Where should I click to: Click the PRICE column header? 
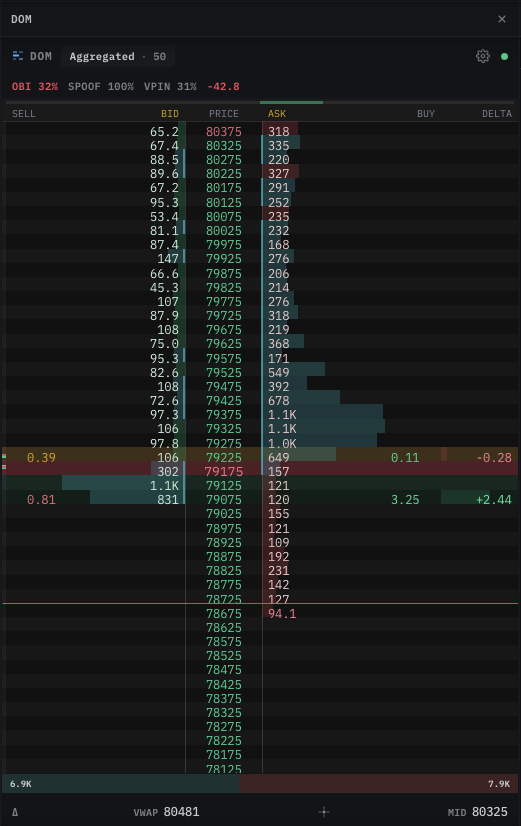pos(223,114)
